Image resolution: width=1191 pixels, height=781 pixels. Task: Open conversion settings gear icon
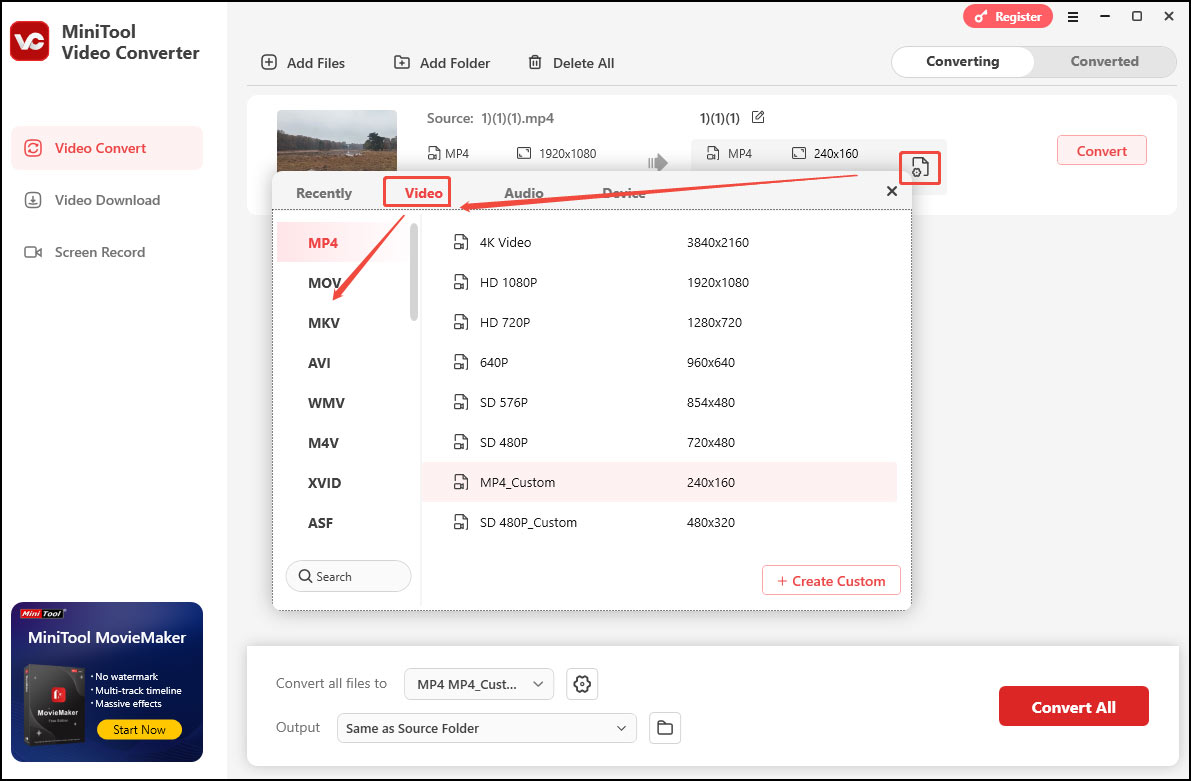pyautogui.click(x=582, y=684)
